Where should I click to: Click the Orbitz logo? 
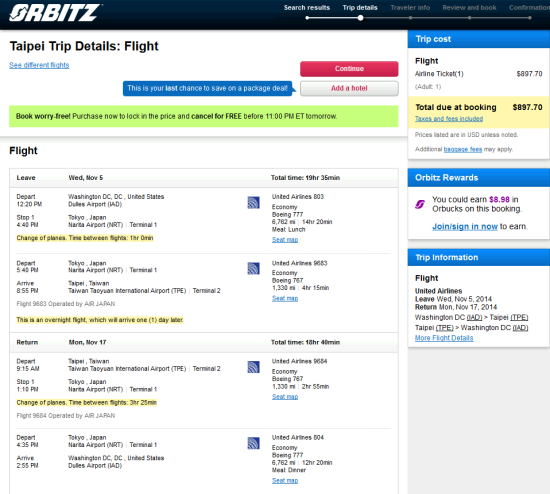pyautogui.click(x=55, y=13)
